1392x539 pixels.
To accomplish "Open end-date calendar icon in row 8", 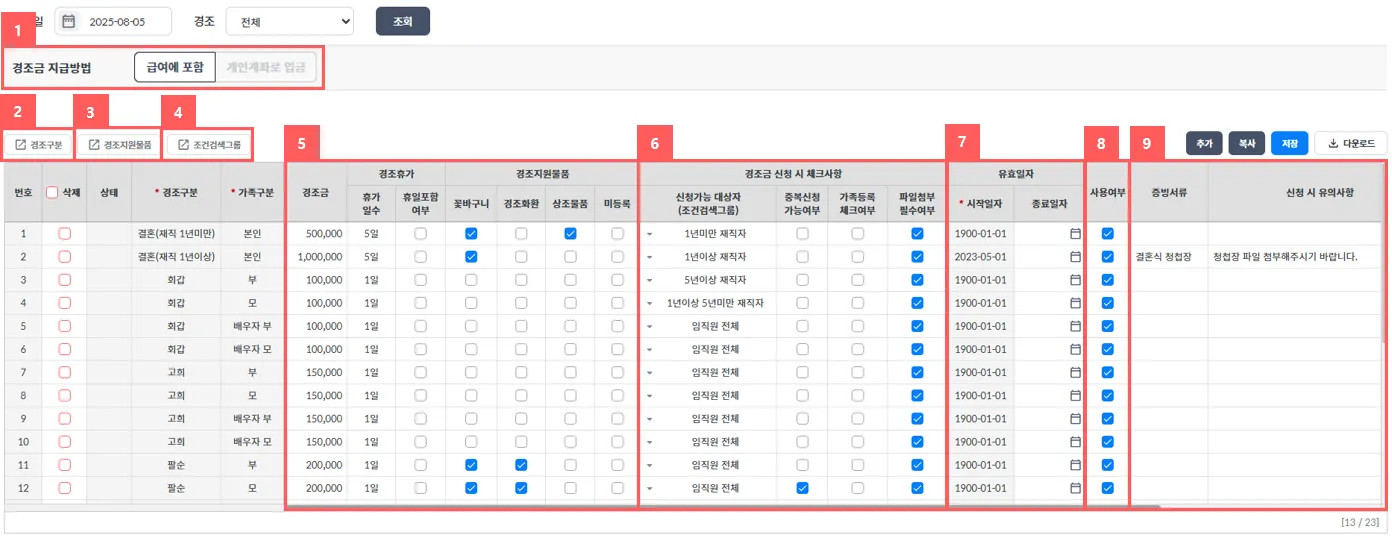I will tap(1076, 395).
